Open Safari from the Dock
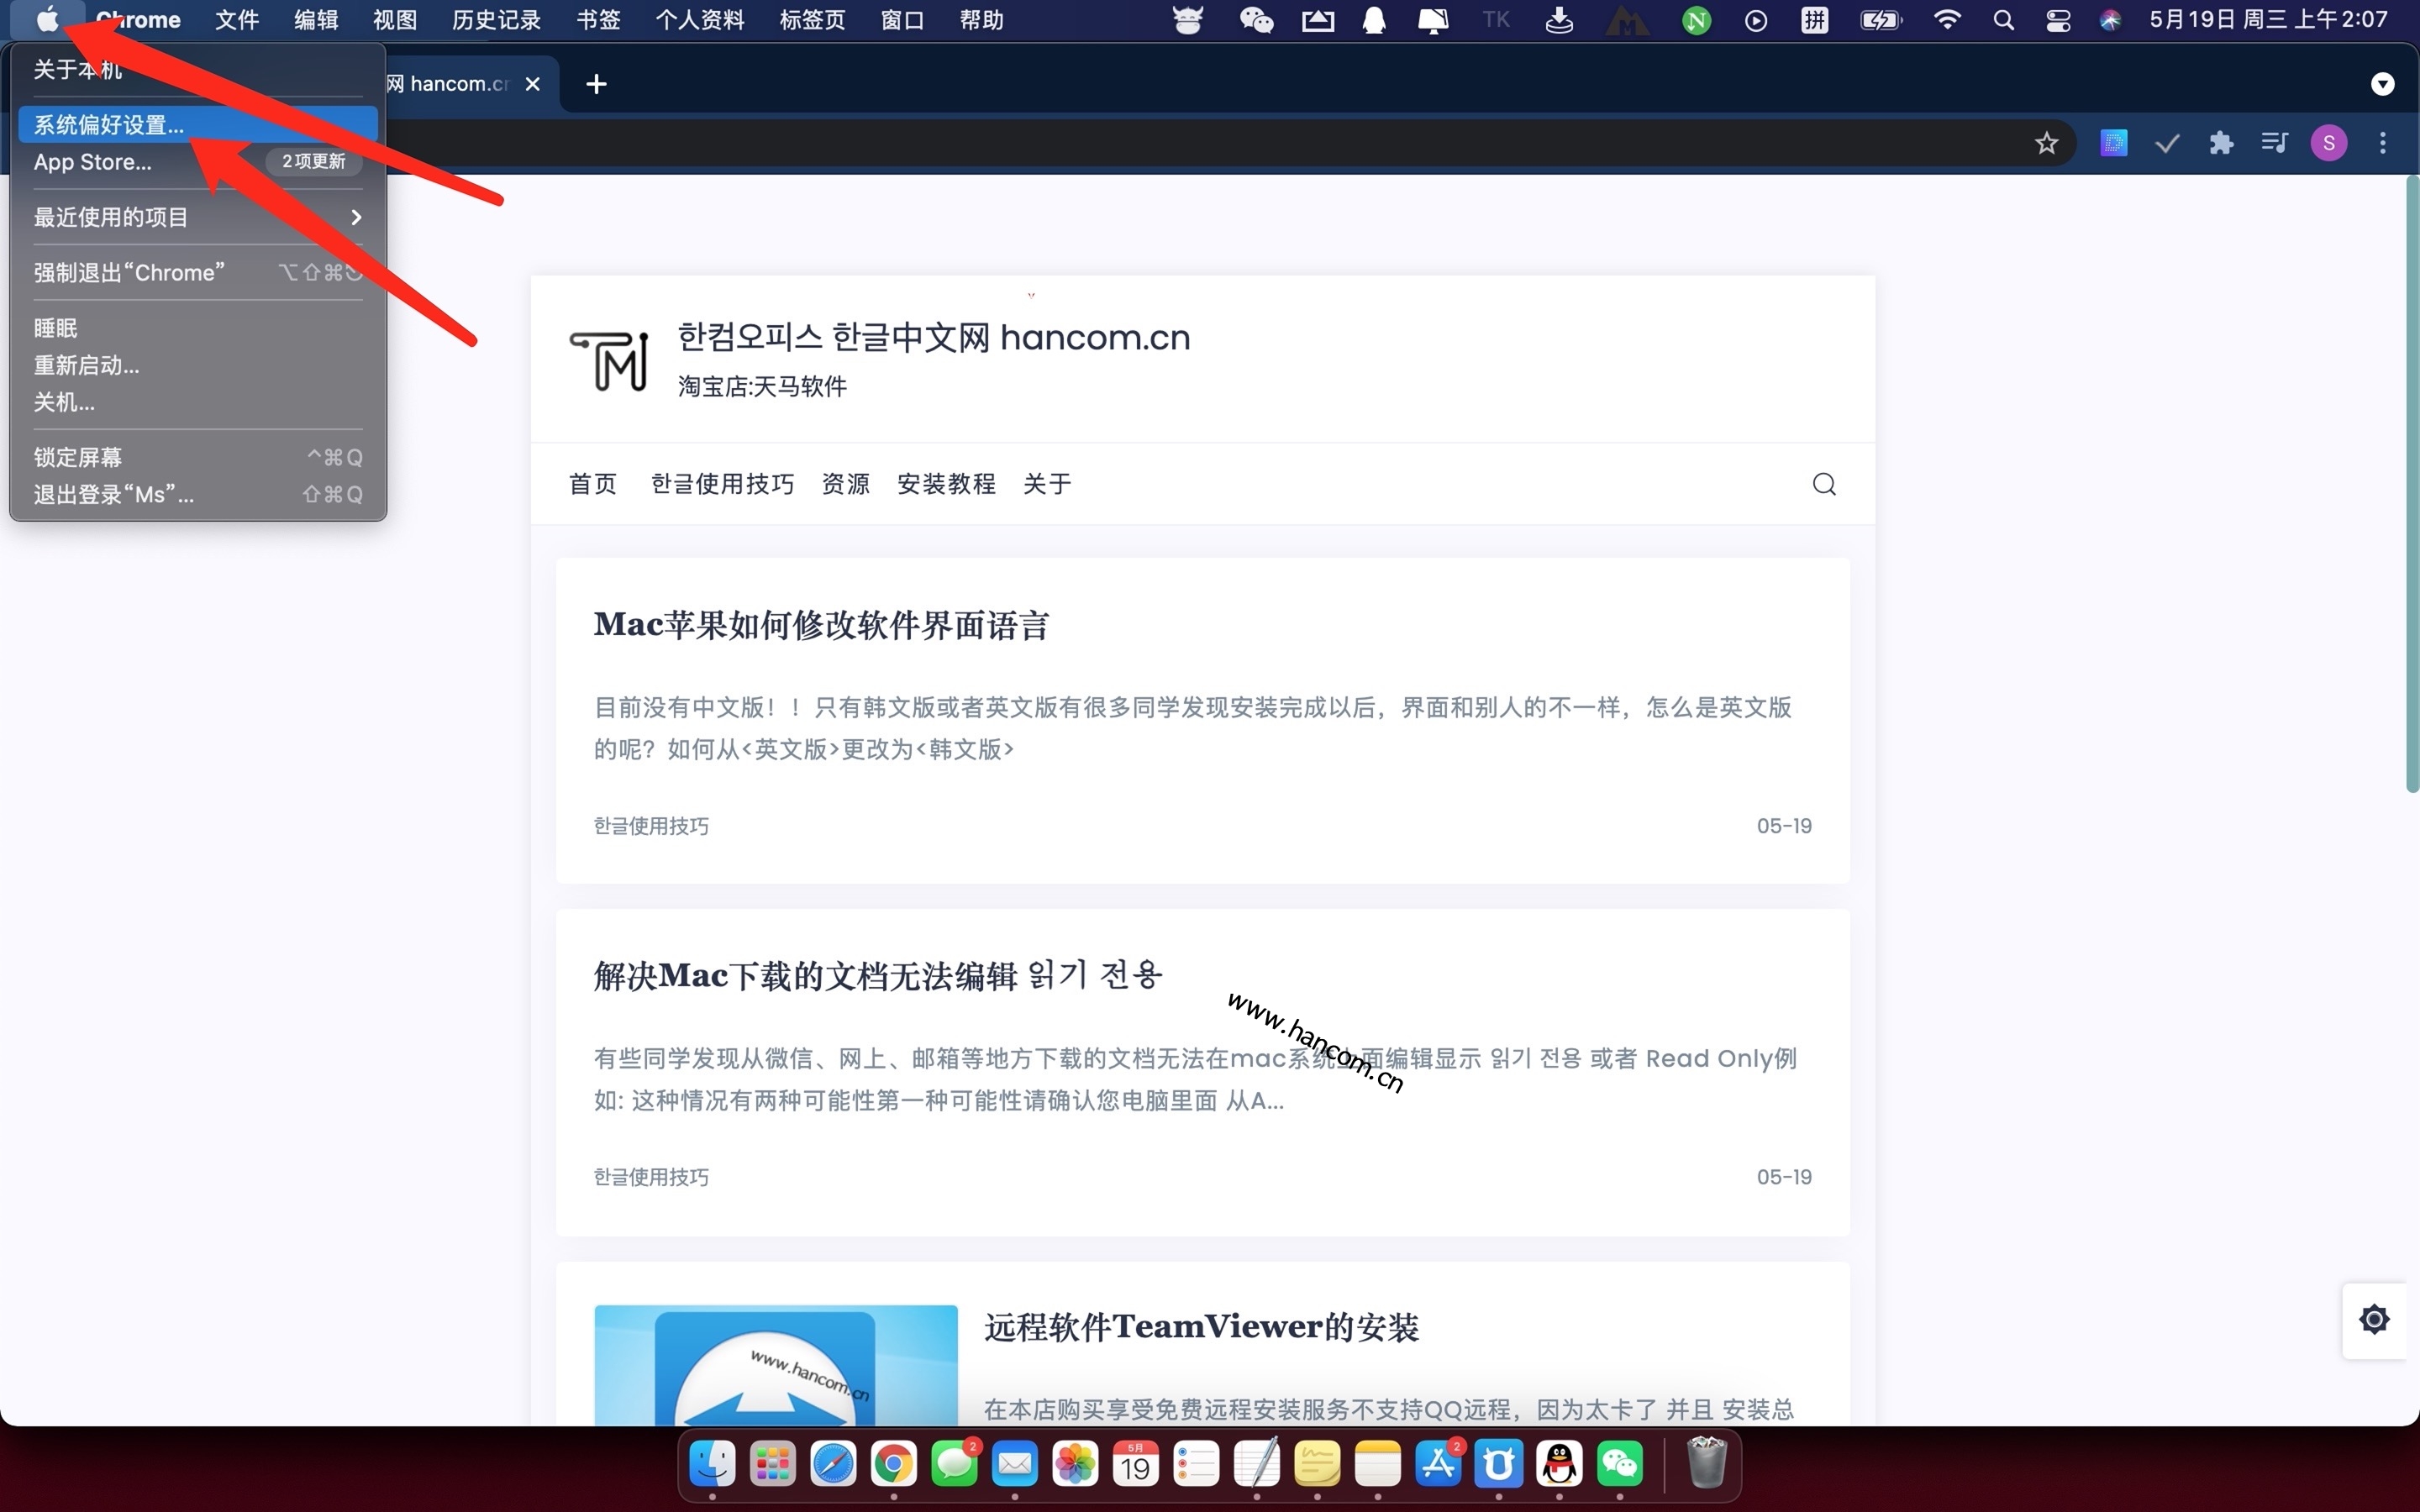 [833, 1465]
